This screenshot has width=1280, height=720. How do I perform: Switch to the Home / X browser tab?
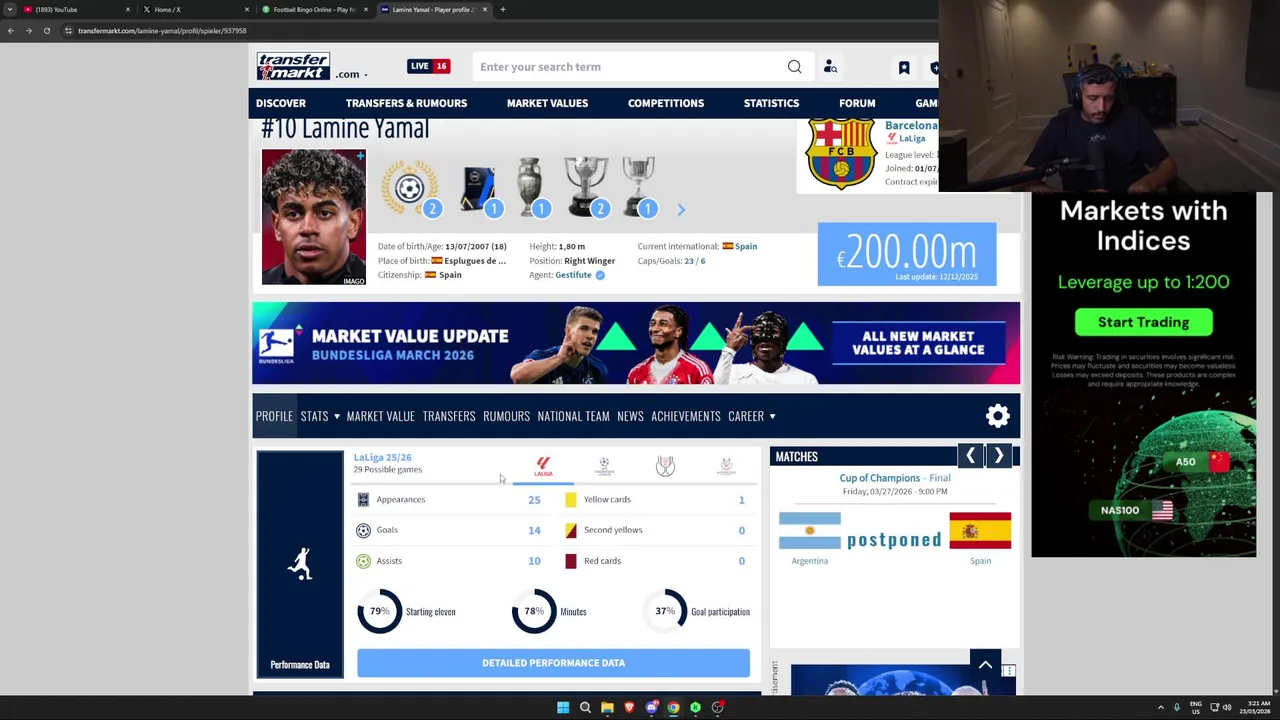click(x=195, y=9)
